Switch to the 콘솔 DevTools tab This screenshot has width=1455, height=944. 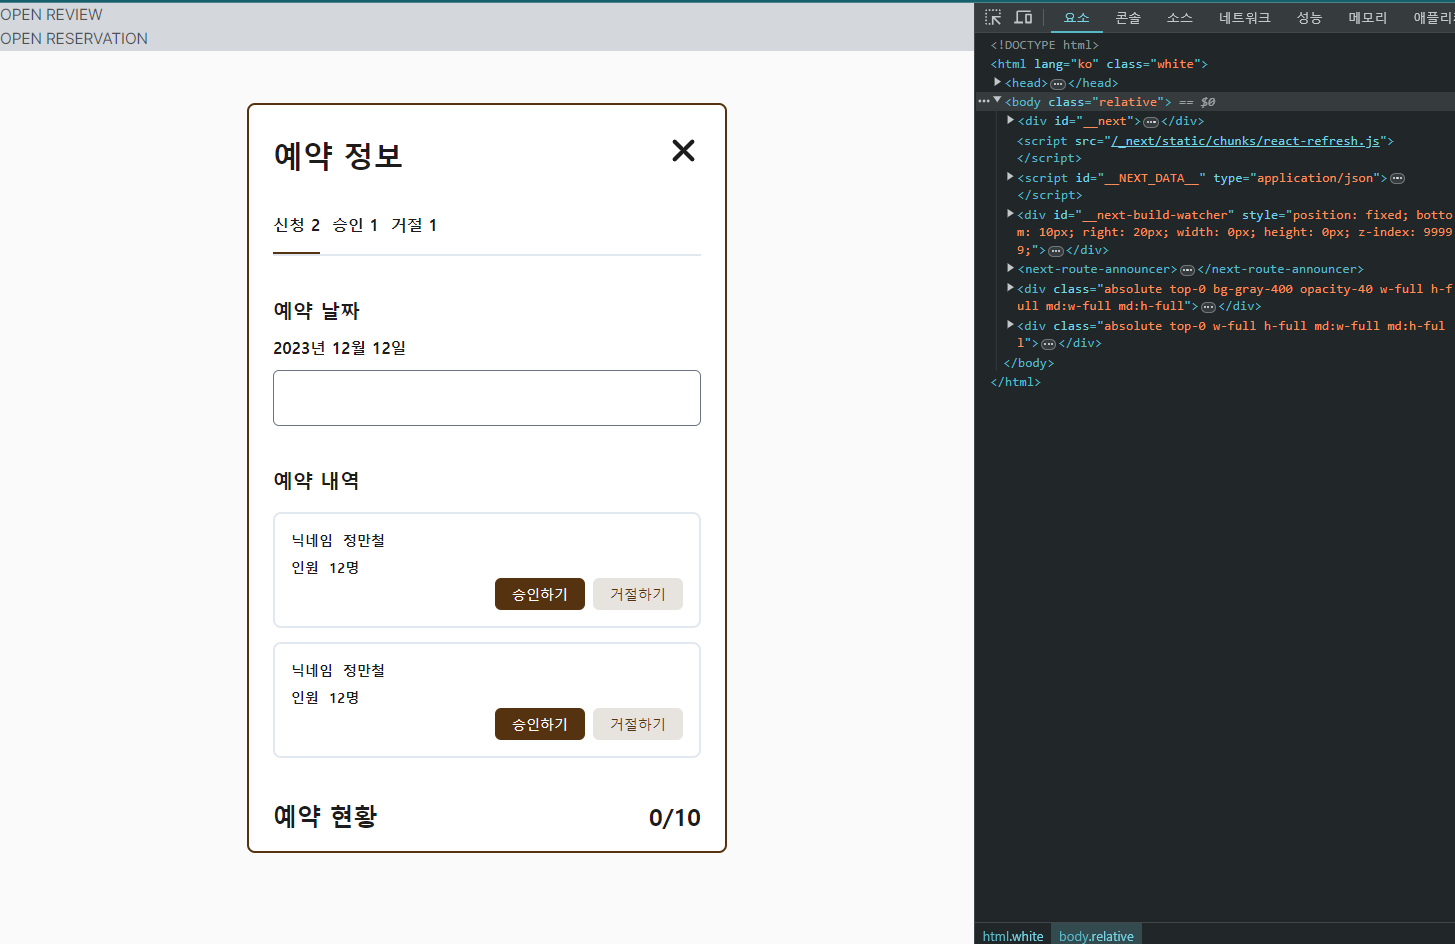pyautogui.click(x=1128, y=18)
